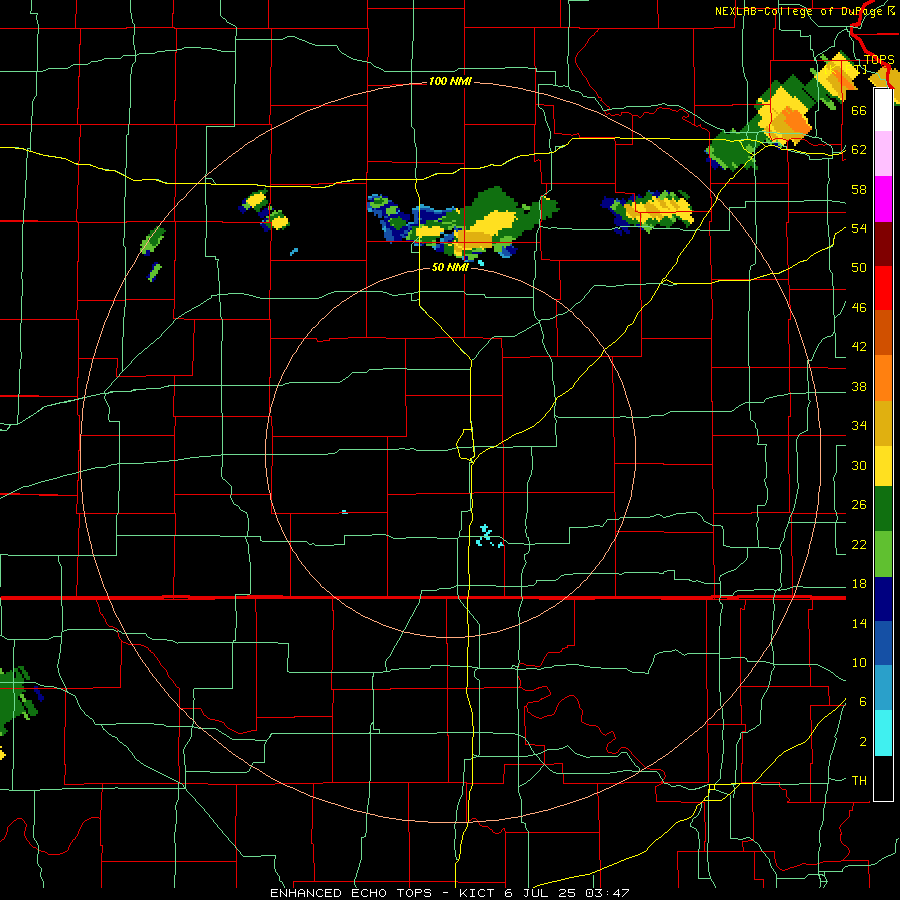The height and width of the screenshot is (900, 900).
Task: Click the legend value "34"
Action: click(x=859, y=426)
